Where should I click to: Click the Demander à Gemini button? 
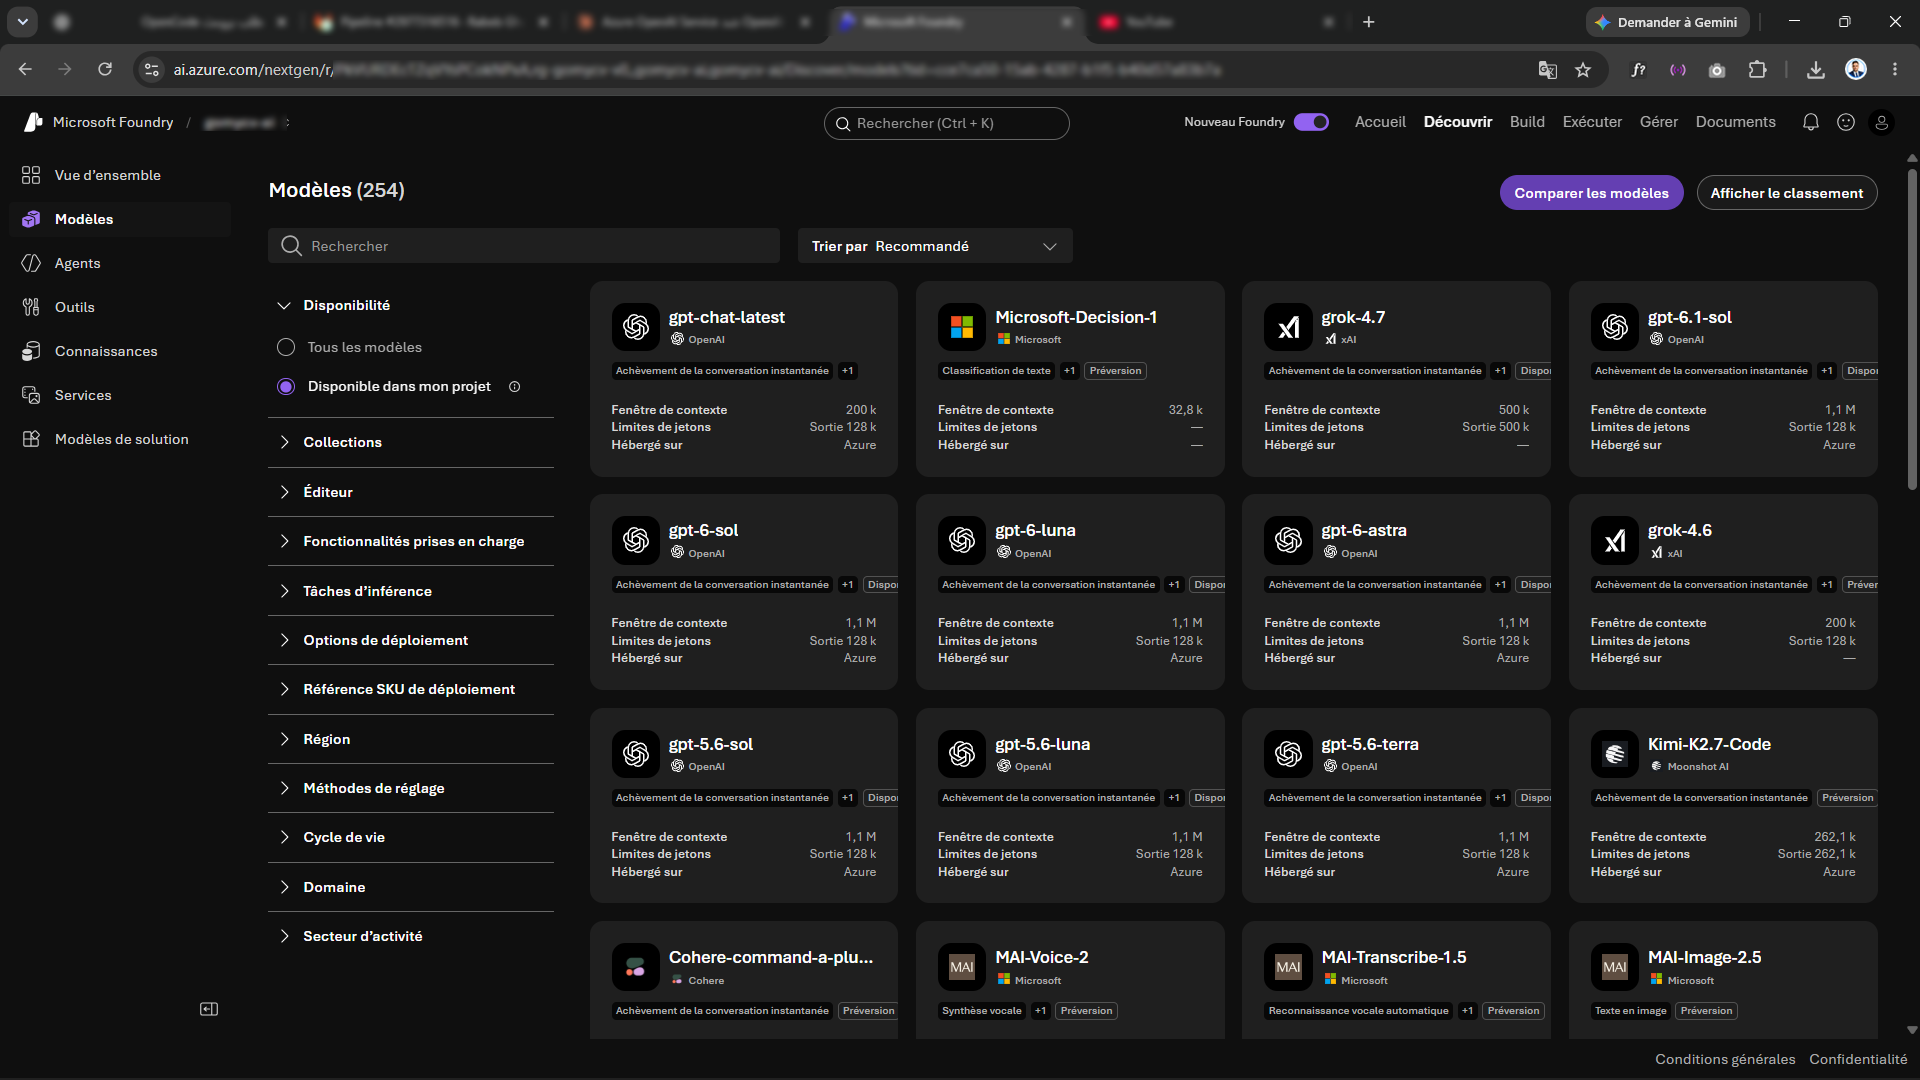tap(1667, 22)
